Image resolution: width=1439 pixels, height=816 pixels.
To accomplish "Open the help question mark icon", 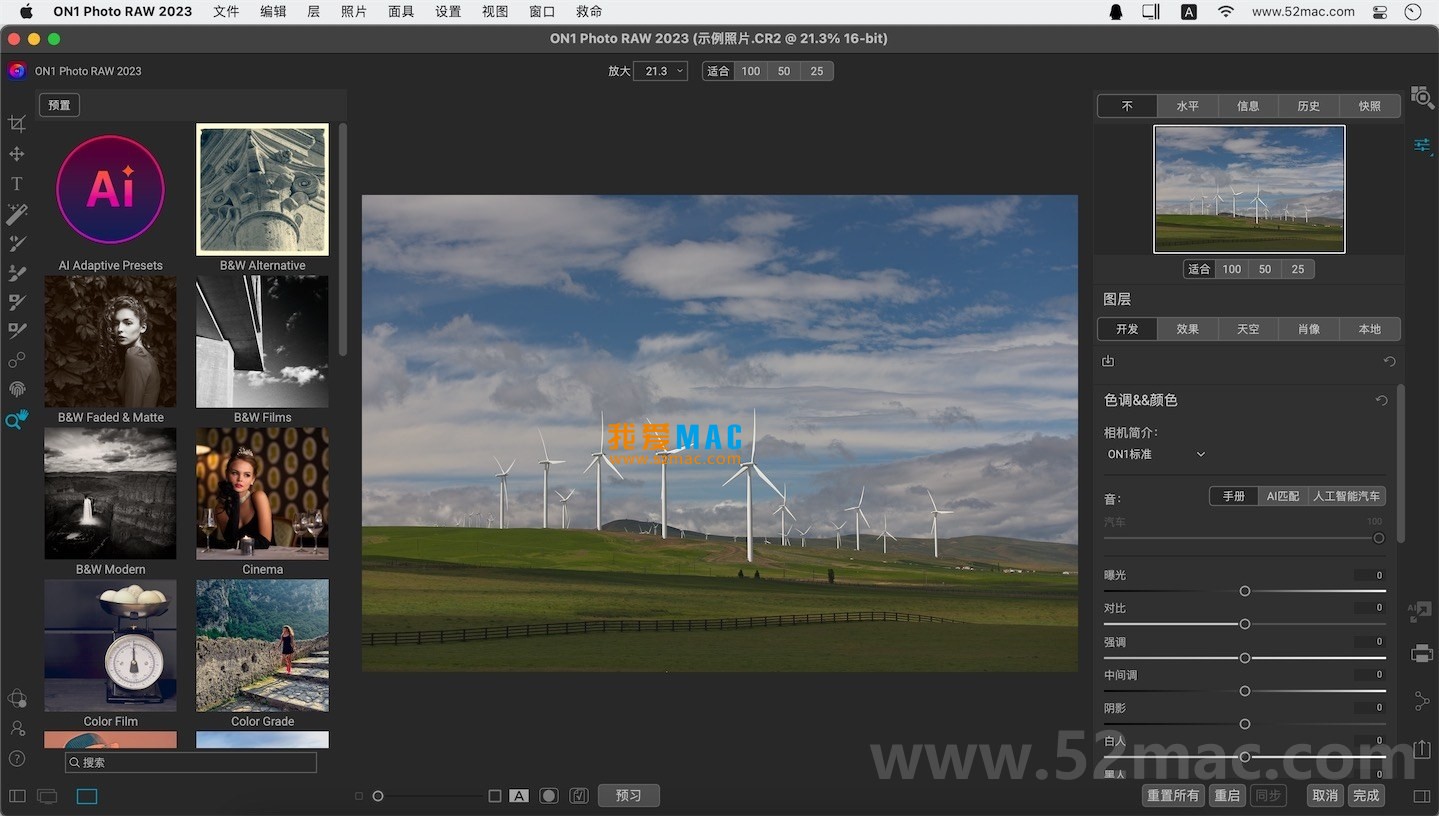I will click(17, 759).
